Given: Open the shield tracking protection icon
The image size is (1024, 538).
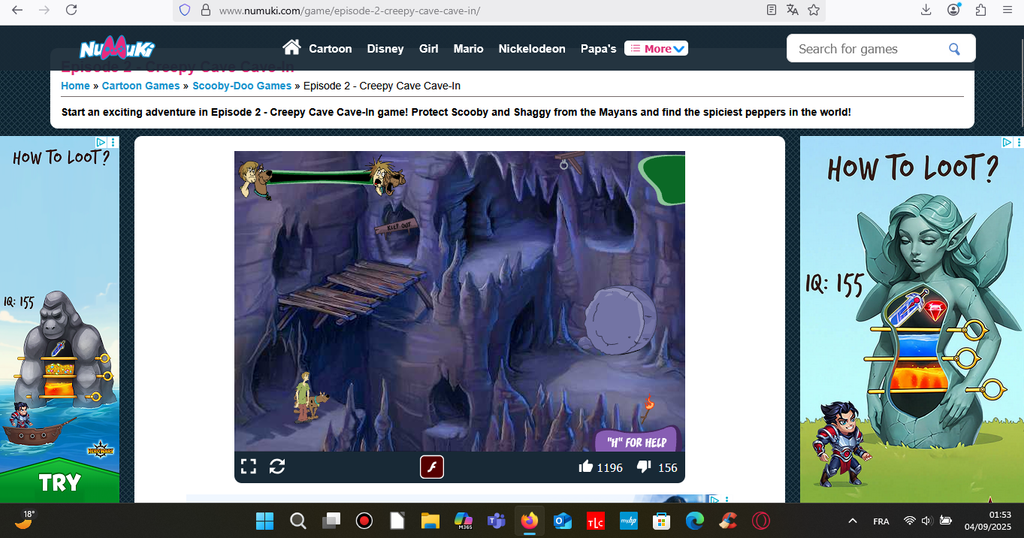Looking at the screenshot, I should [185, 10].
